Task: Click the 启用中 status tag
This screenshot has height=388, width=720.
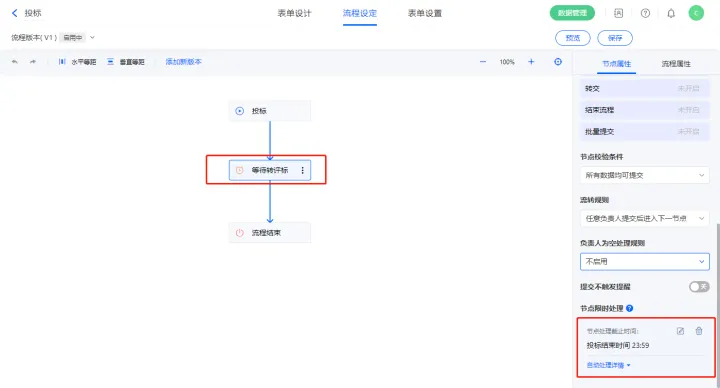Action: (73, 38)
